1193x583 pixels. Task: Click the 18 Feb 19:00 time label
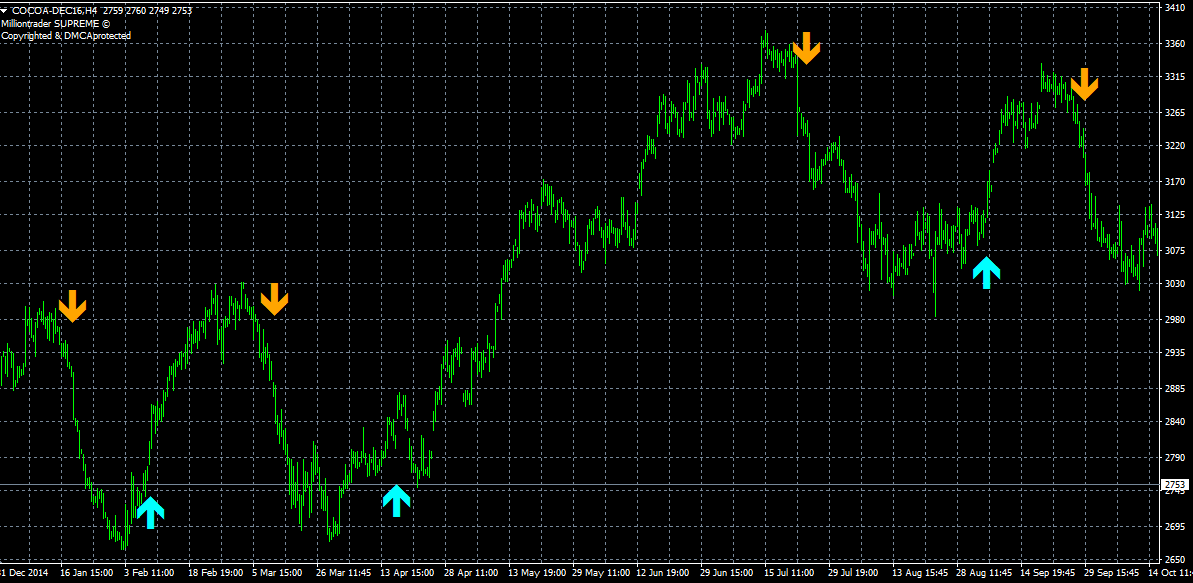(215, 572)
